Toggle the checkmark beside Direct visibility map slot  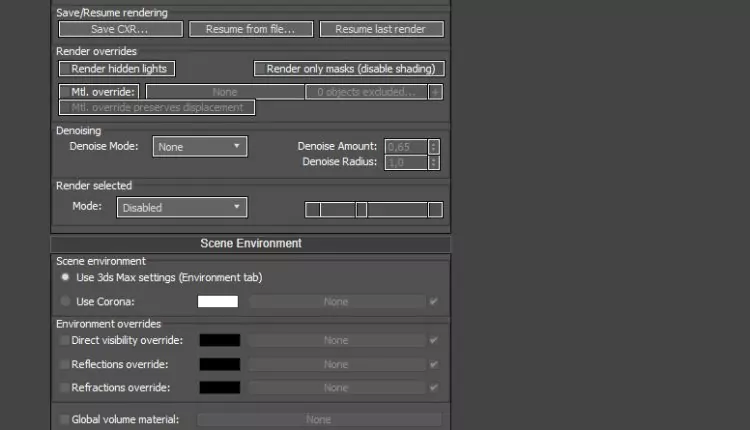433,340
